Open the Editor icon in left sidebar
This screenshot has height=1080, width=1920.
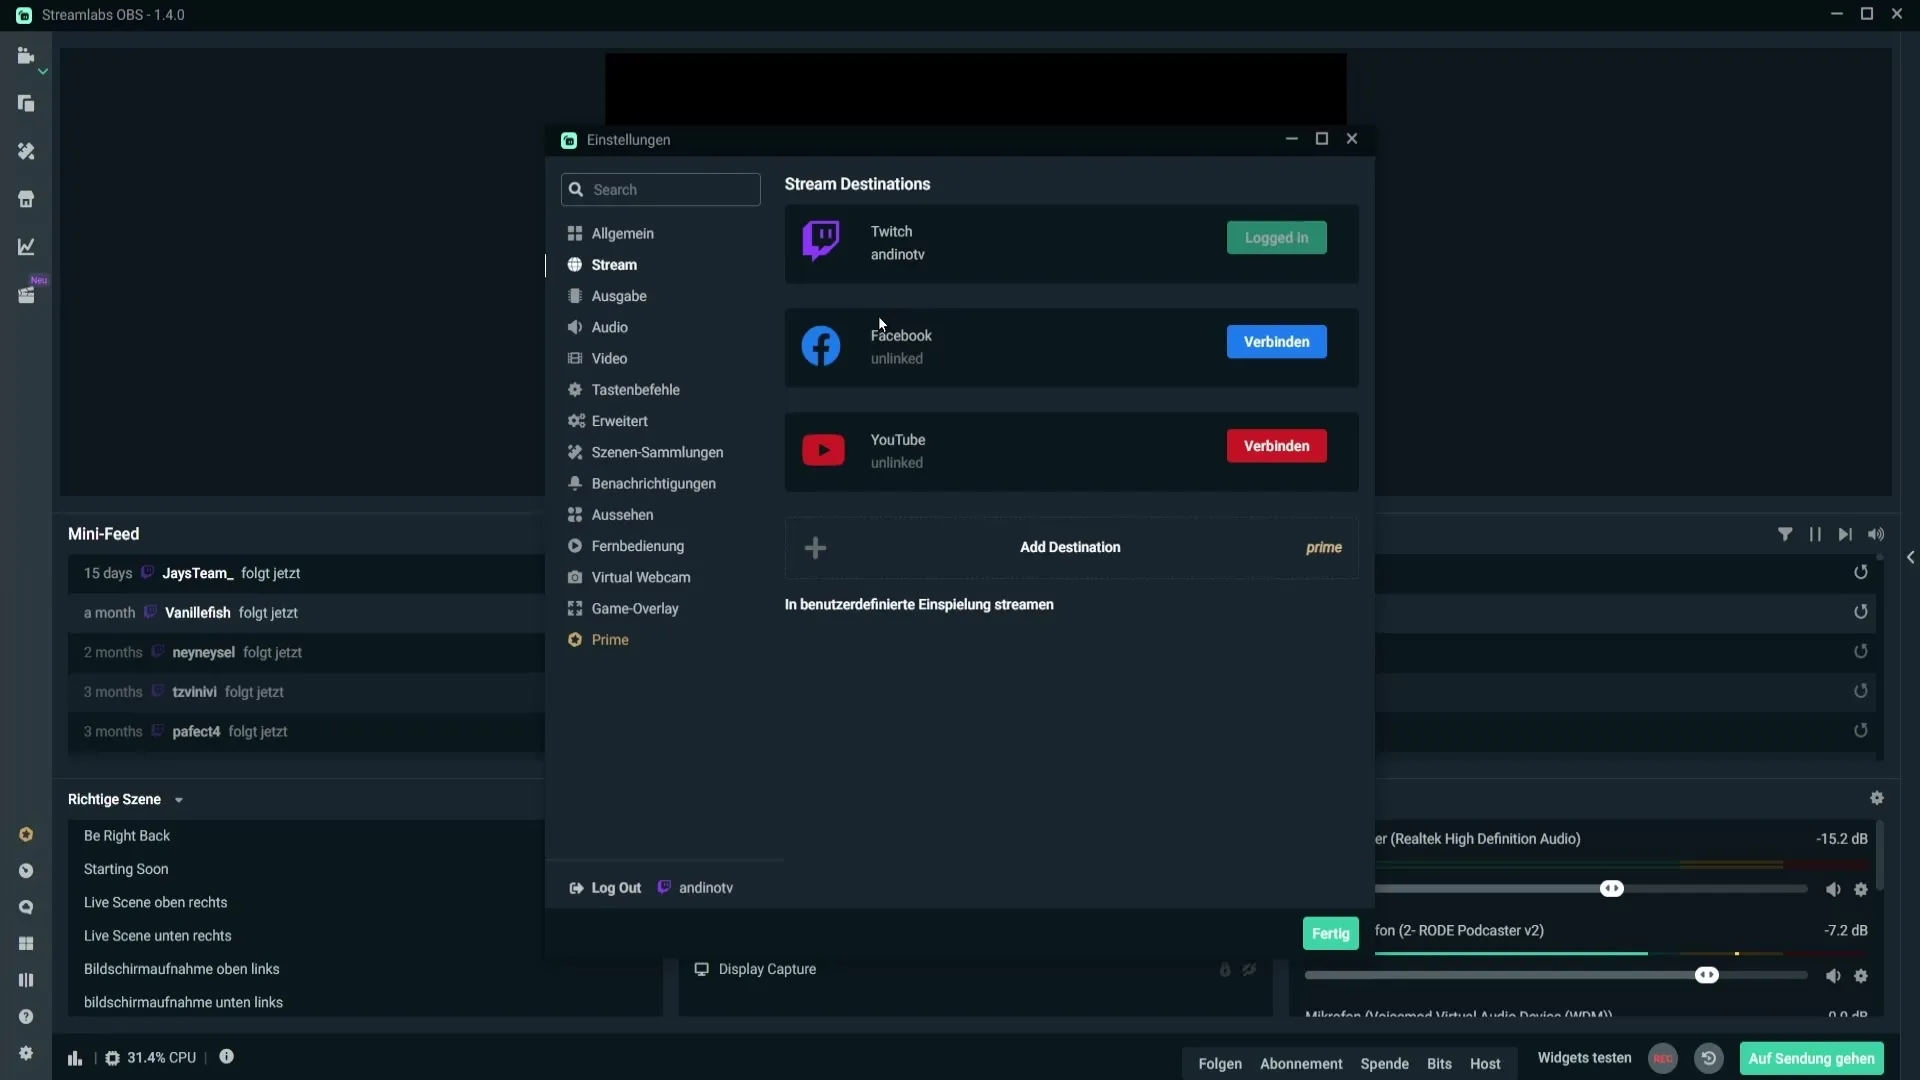(x=26, y=56)
